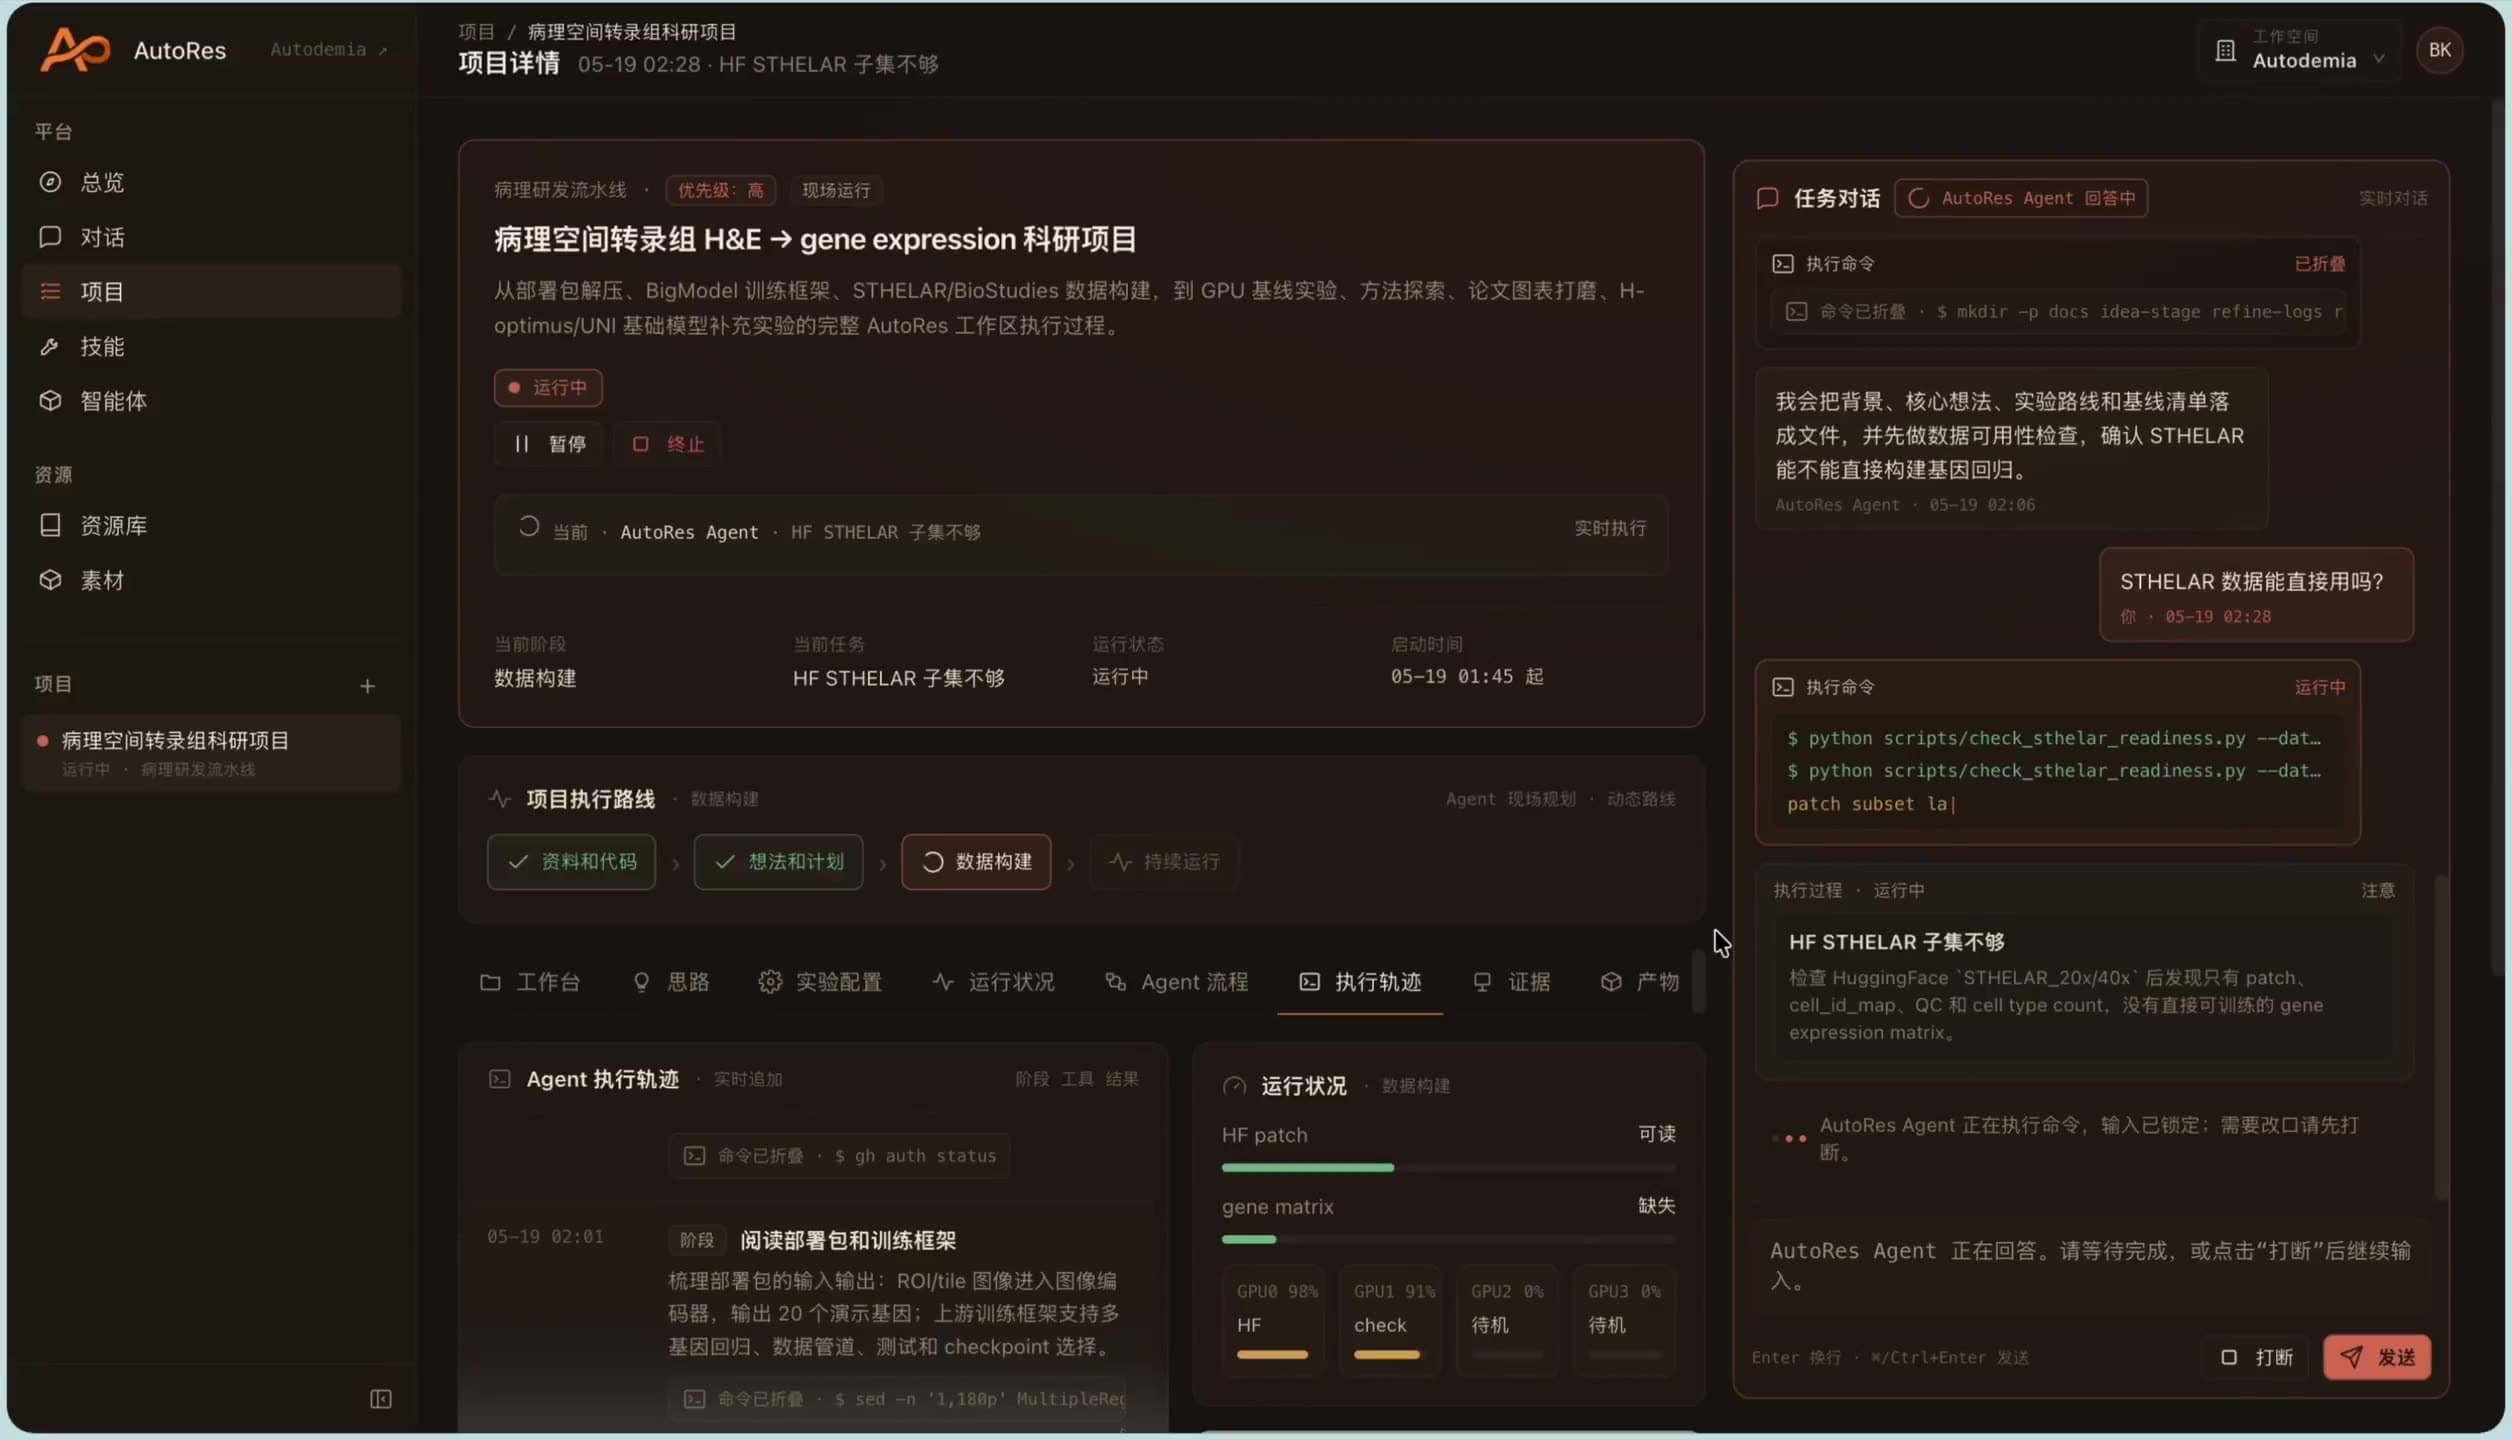Send message with 发送 button
This screenshot has width=2512, height=1440.
point(2377,1357)
